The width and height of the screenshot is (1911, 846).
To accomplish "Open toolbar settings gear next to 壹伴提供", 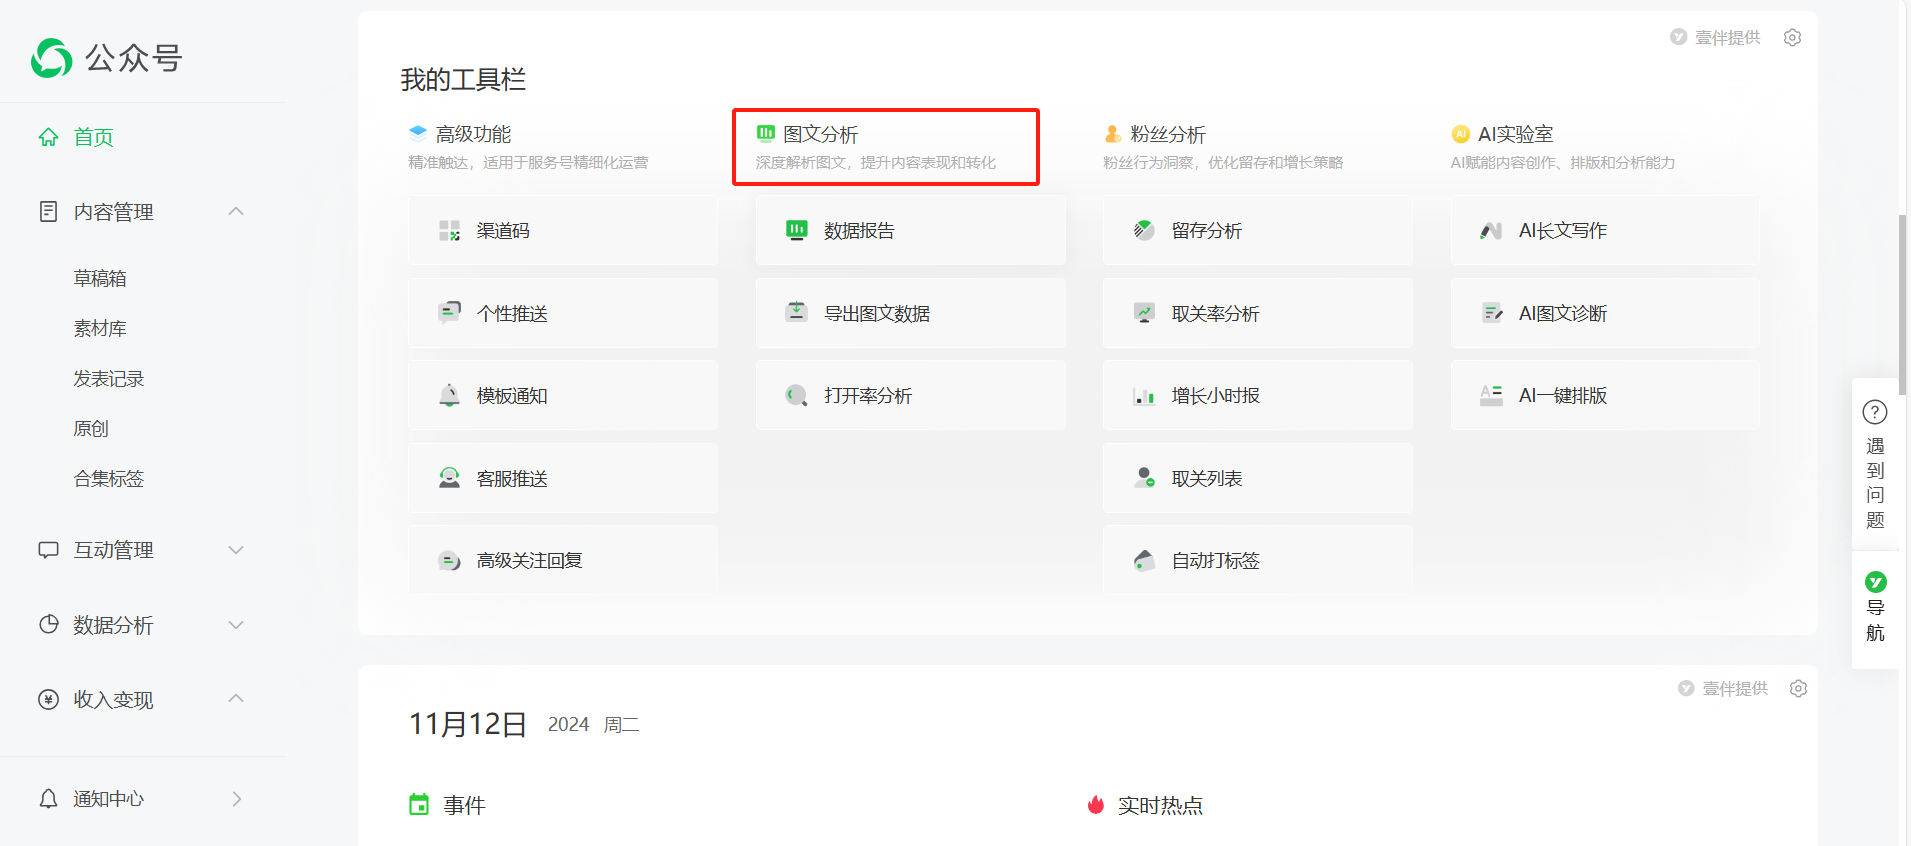I will point(1792,37).
